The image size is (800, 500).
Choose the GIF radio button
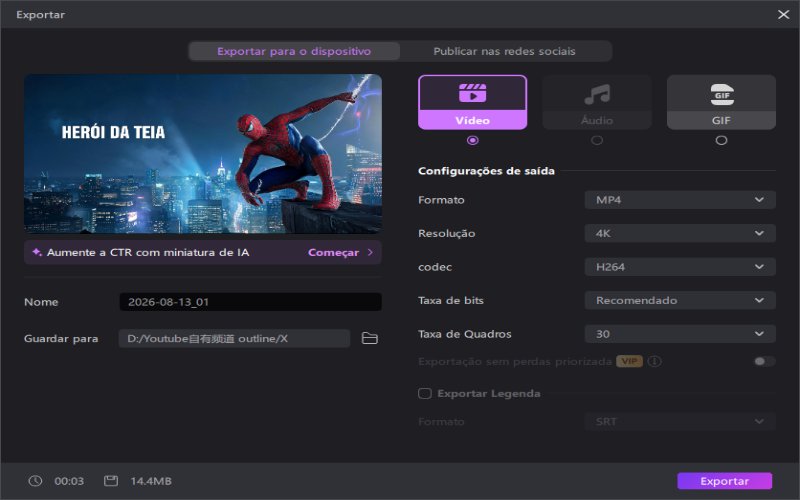click(721, 140)
